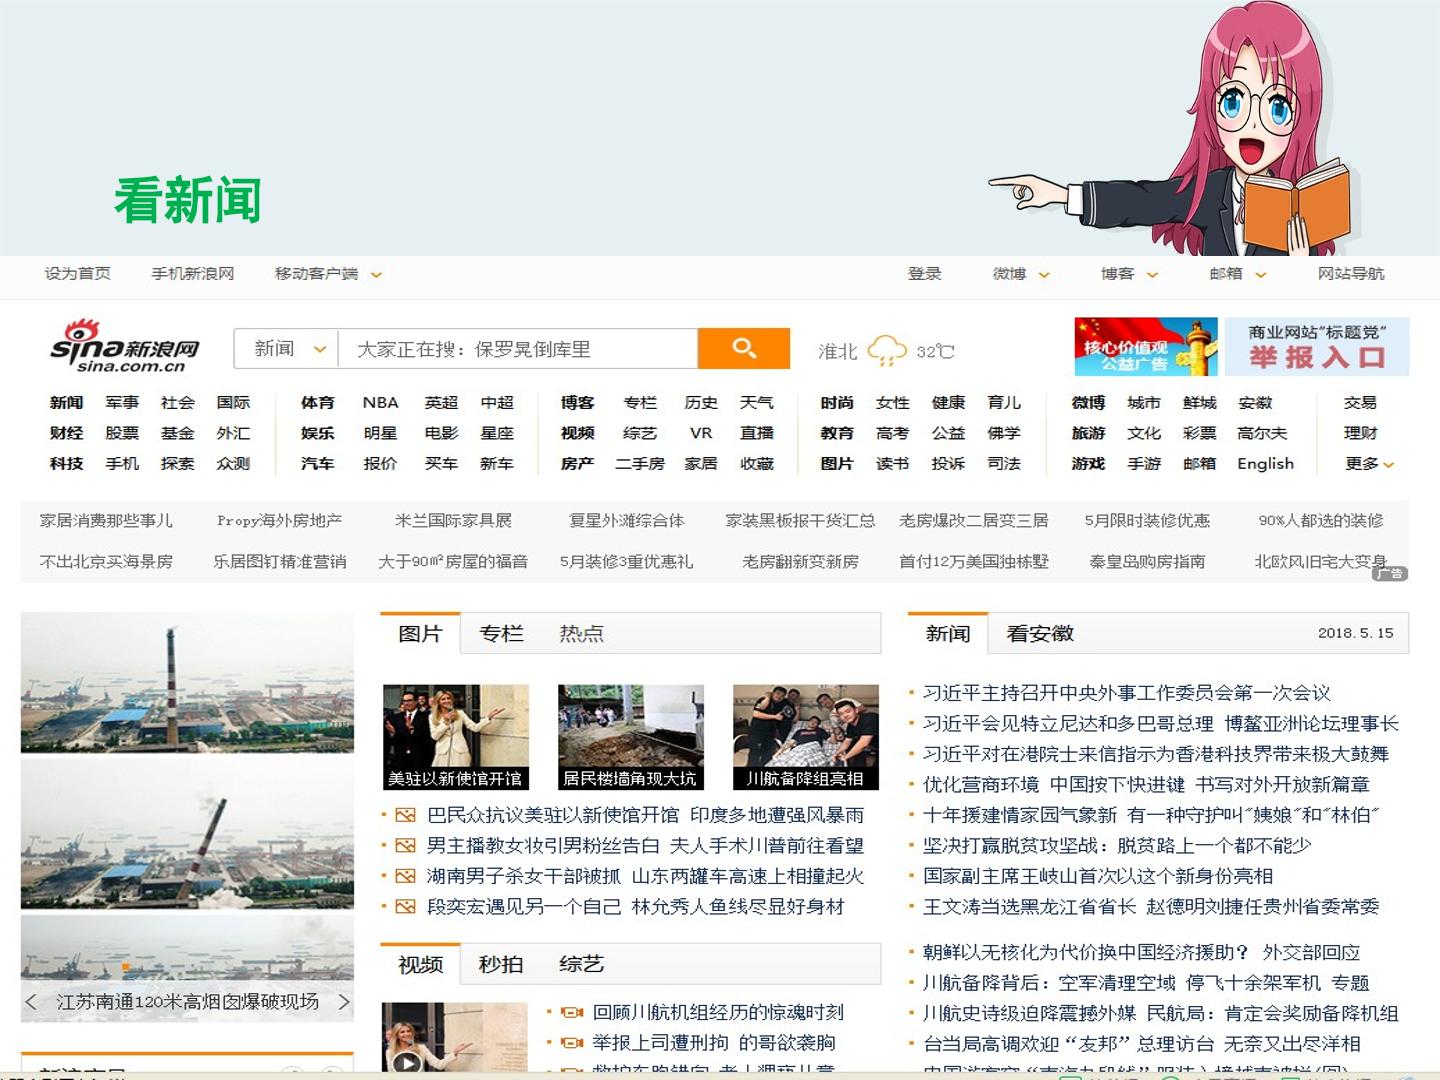The height and width of the screenshot is (1080, 1440).
Task: Select the 秒拍 tab
Action: (501, 964)
